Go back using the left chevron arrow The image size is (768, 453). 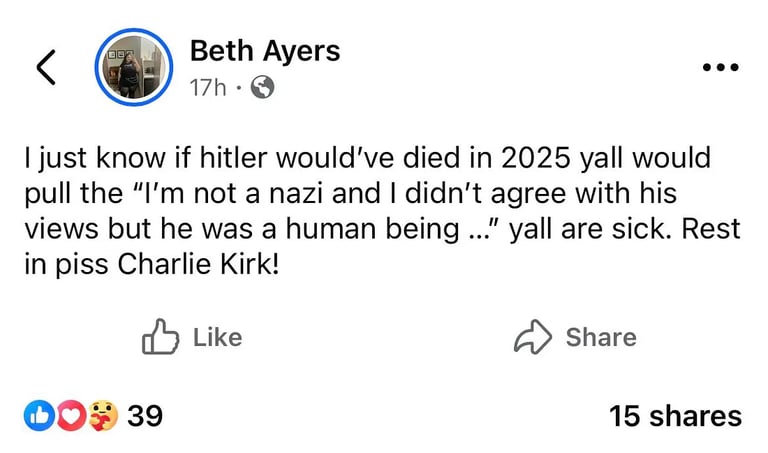(x=45, y=66)
